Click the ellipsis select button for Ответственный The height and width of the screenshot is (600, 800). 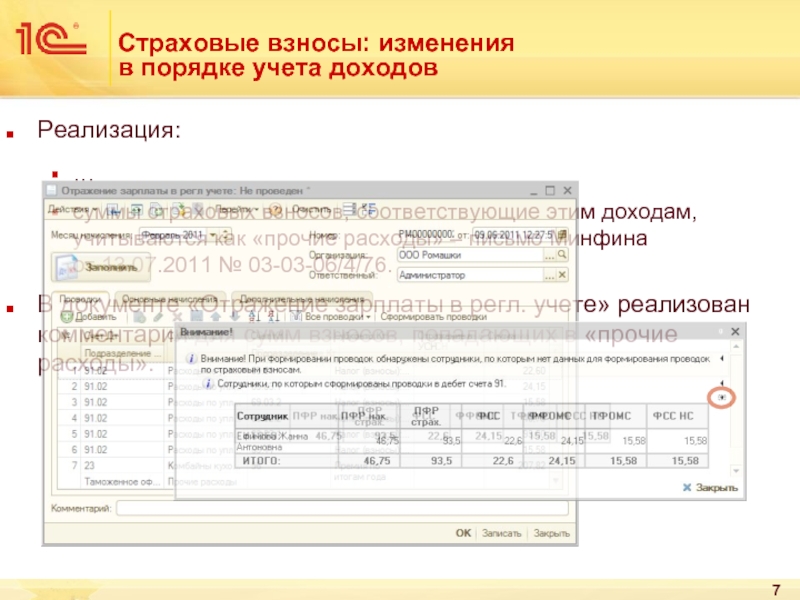tap(549, 275)
